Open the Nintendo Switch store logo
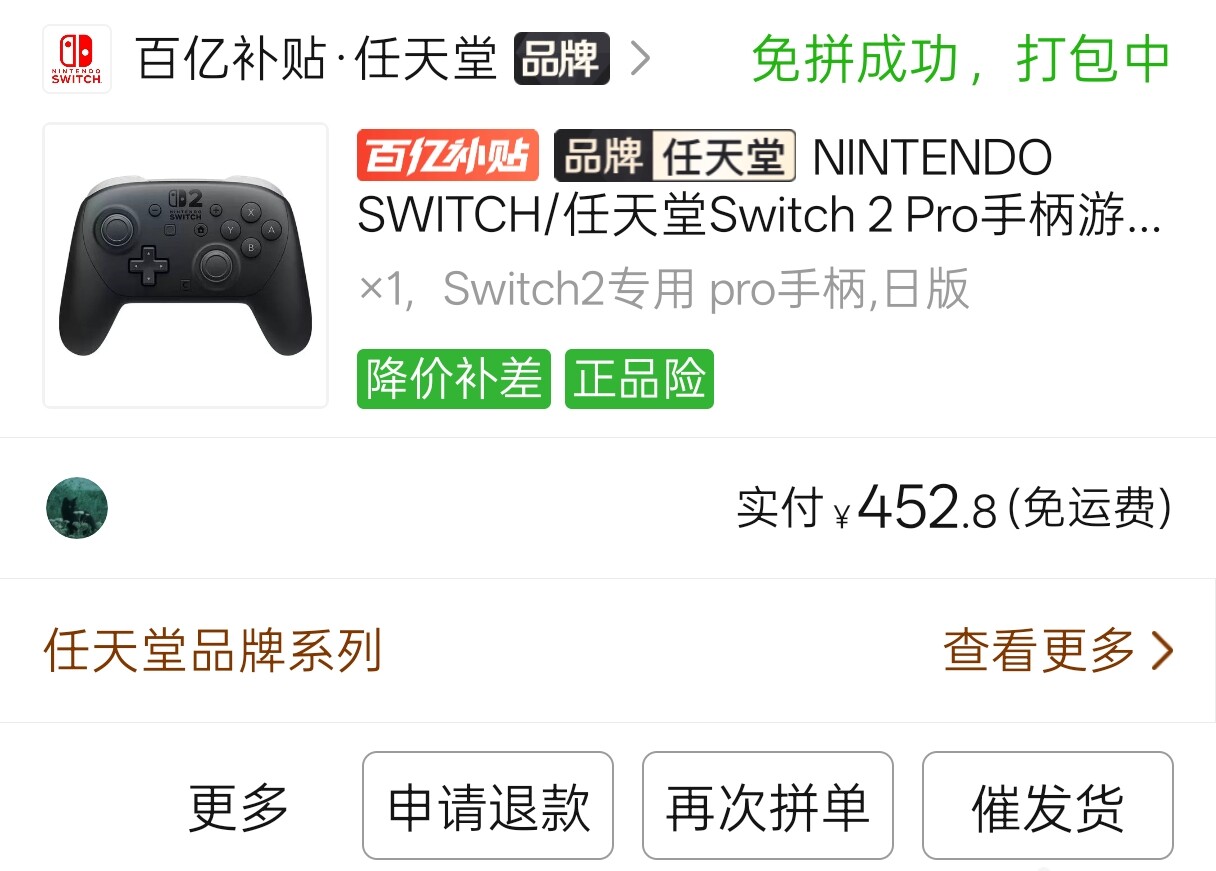Viewport: 1216px width, 871px height. 77,59
